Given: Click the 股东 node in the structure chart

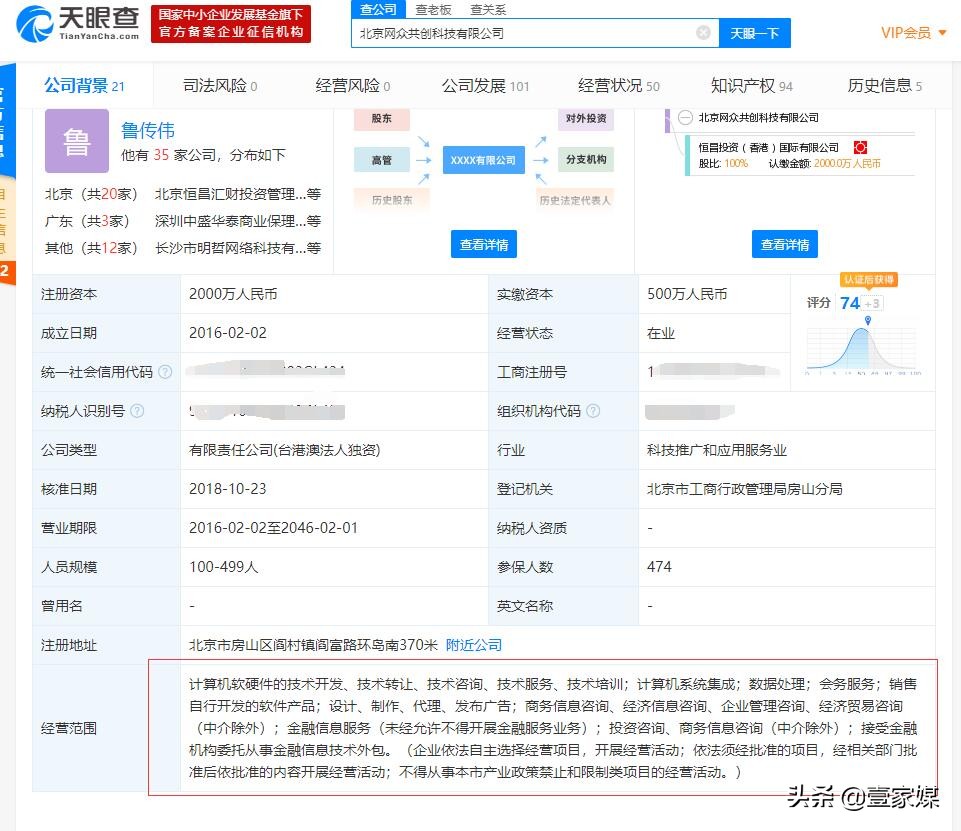Looking at the screenshot, I should [x=380, y=119].
